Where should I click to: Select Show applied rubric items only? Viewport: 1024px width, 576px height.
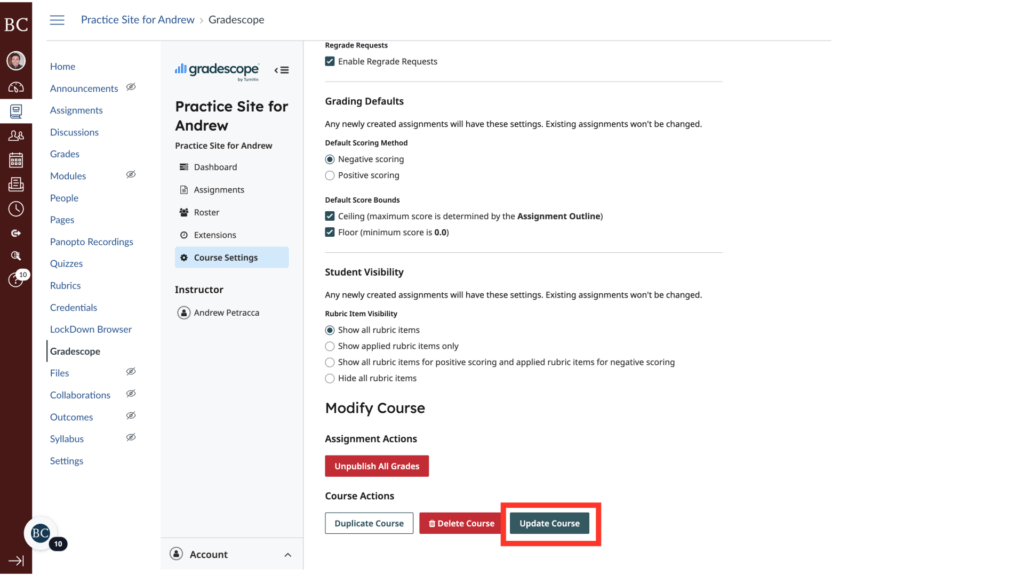(x=328, y=345)
